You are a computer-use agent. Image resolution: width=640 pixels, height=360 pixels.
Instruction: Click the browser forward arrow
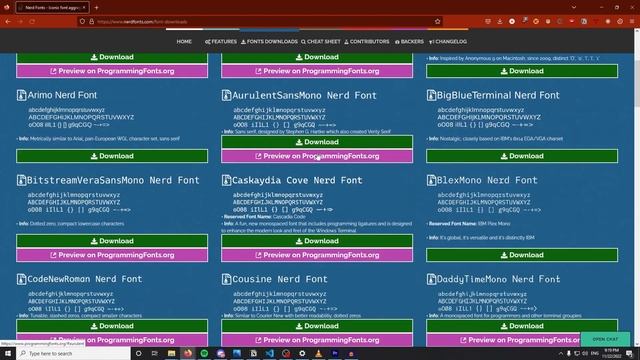point(20,21)
